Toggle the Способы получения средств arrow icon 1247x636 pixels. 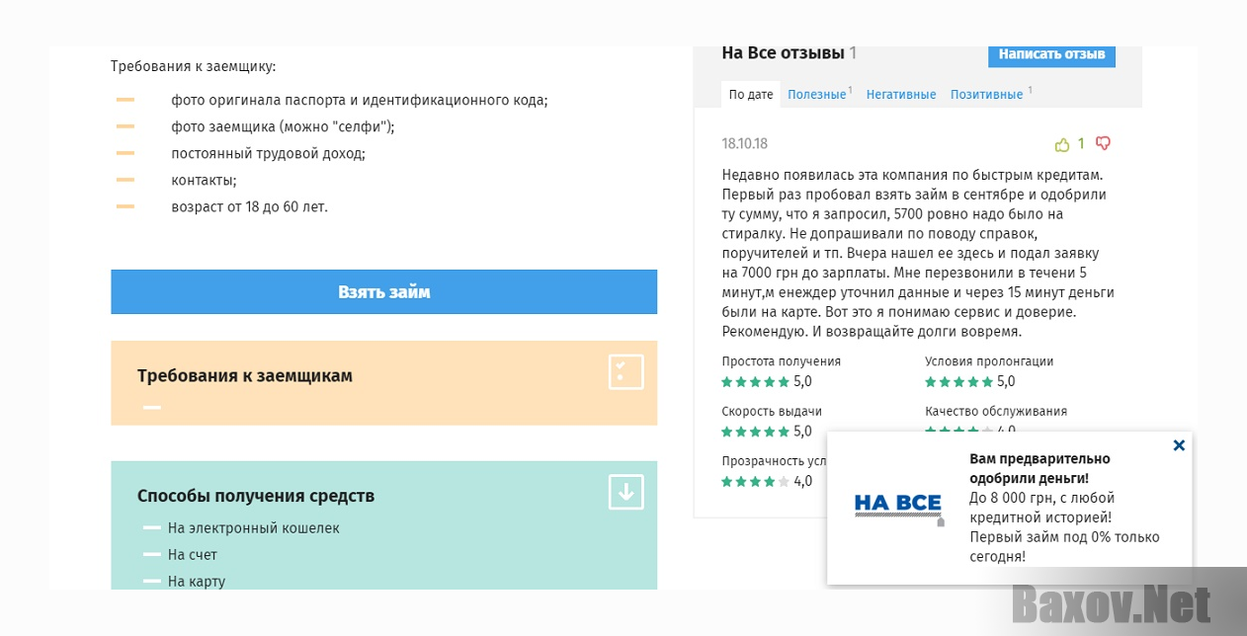pyautogui.click(x=626, y=492)
